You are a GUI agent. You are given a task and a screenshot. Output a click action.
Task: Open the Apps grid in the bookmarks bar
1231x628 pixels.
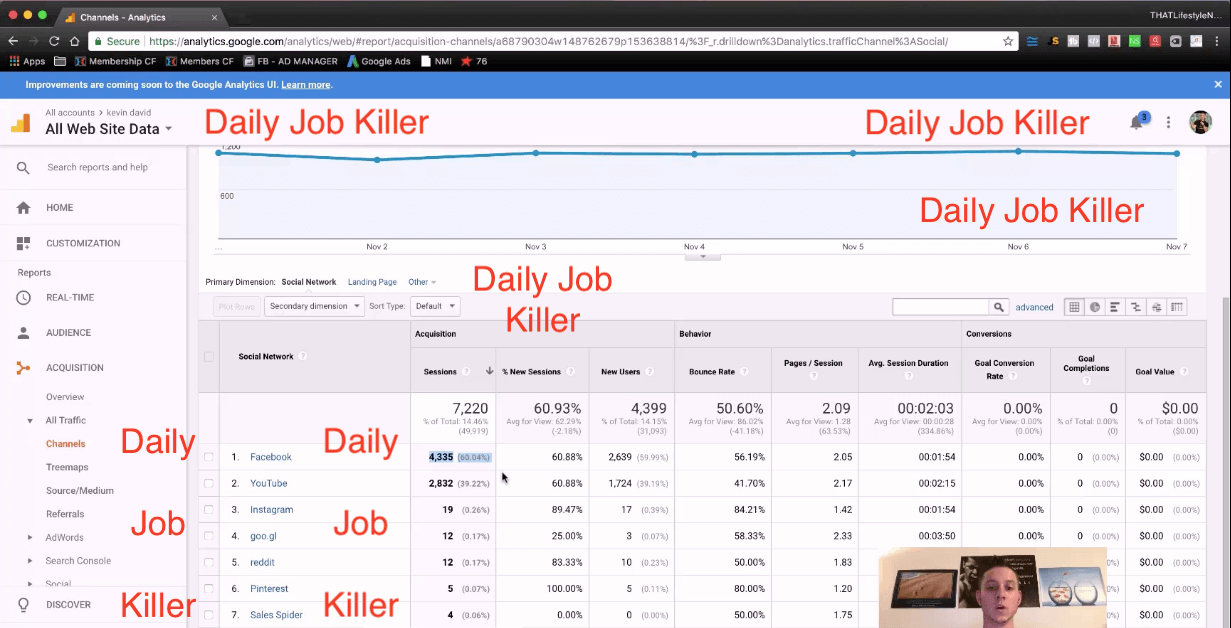pyautogui.click(x=27, y=61)
